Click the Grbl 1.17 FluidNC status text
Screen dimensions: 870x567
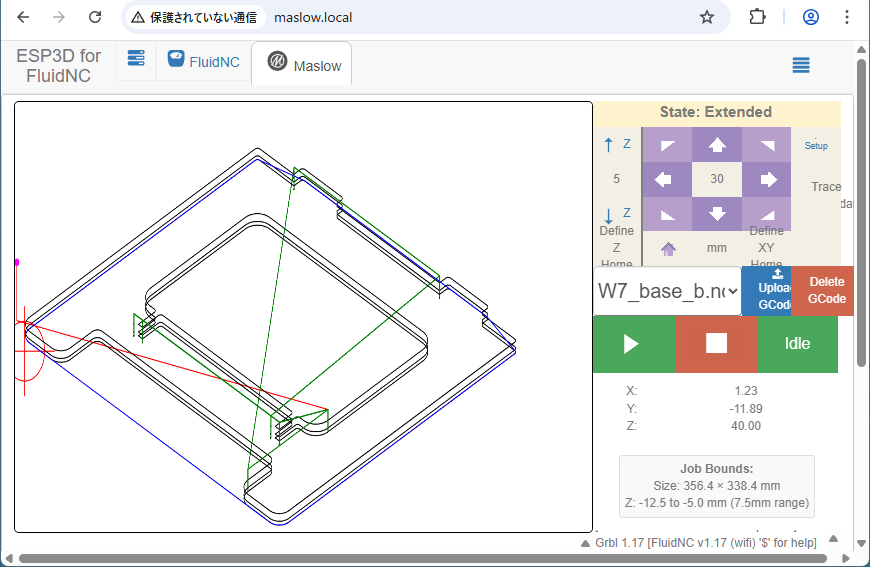[706, 543]
